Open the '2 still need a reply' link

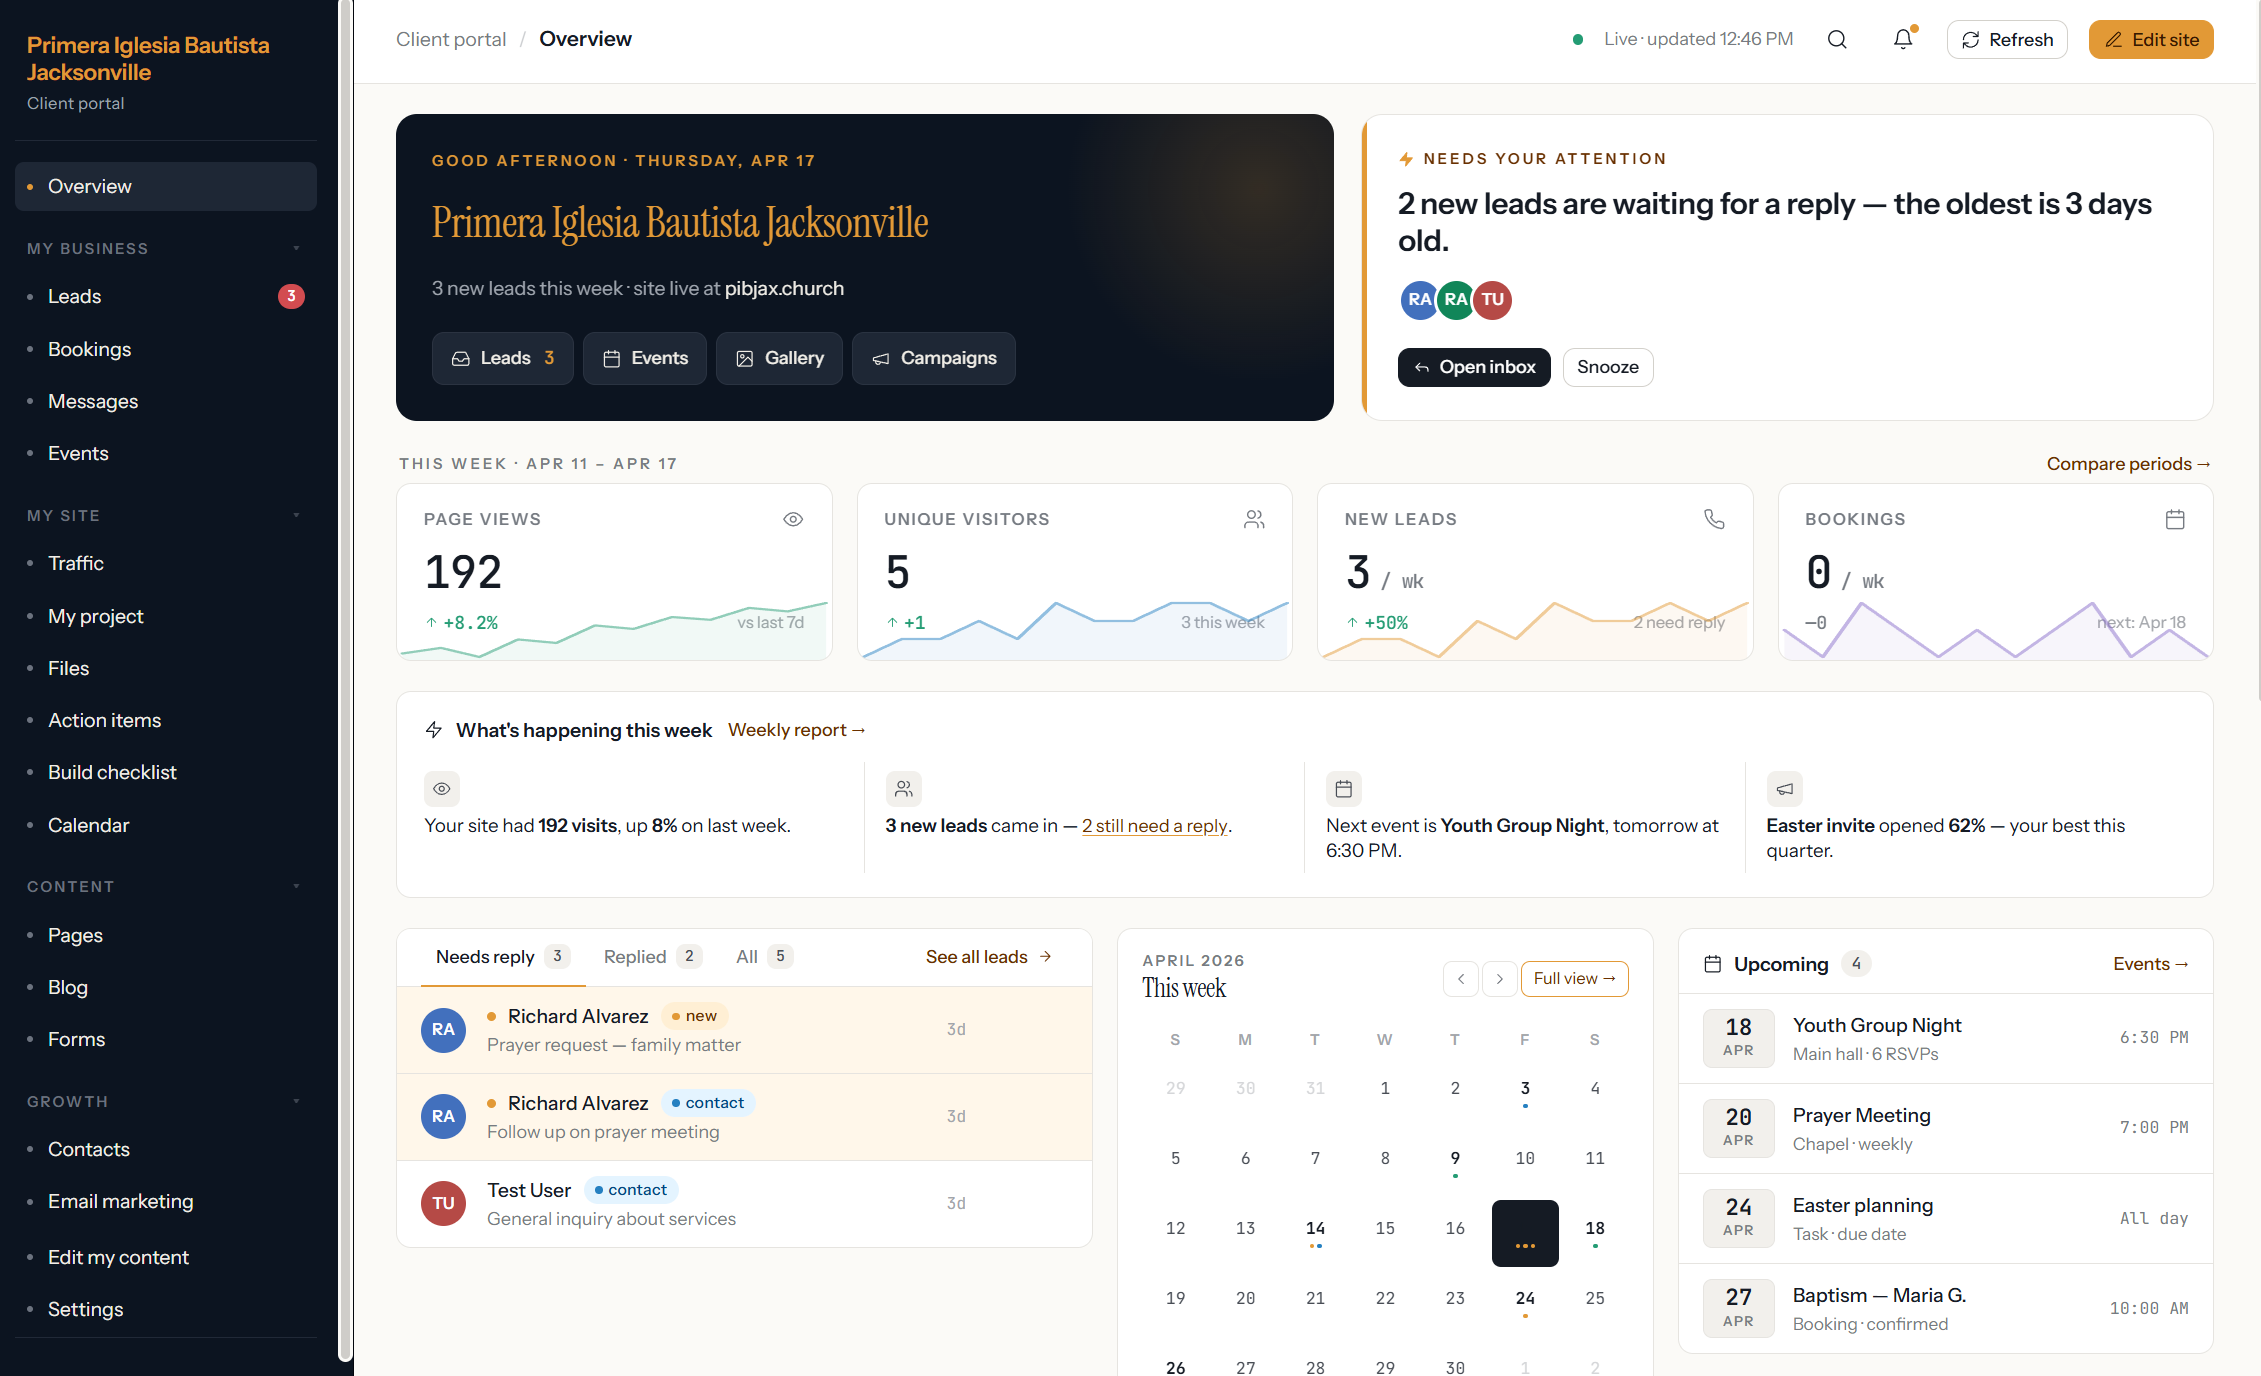pyautogui.click(x=1155, y=825)
